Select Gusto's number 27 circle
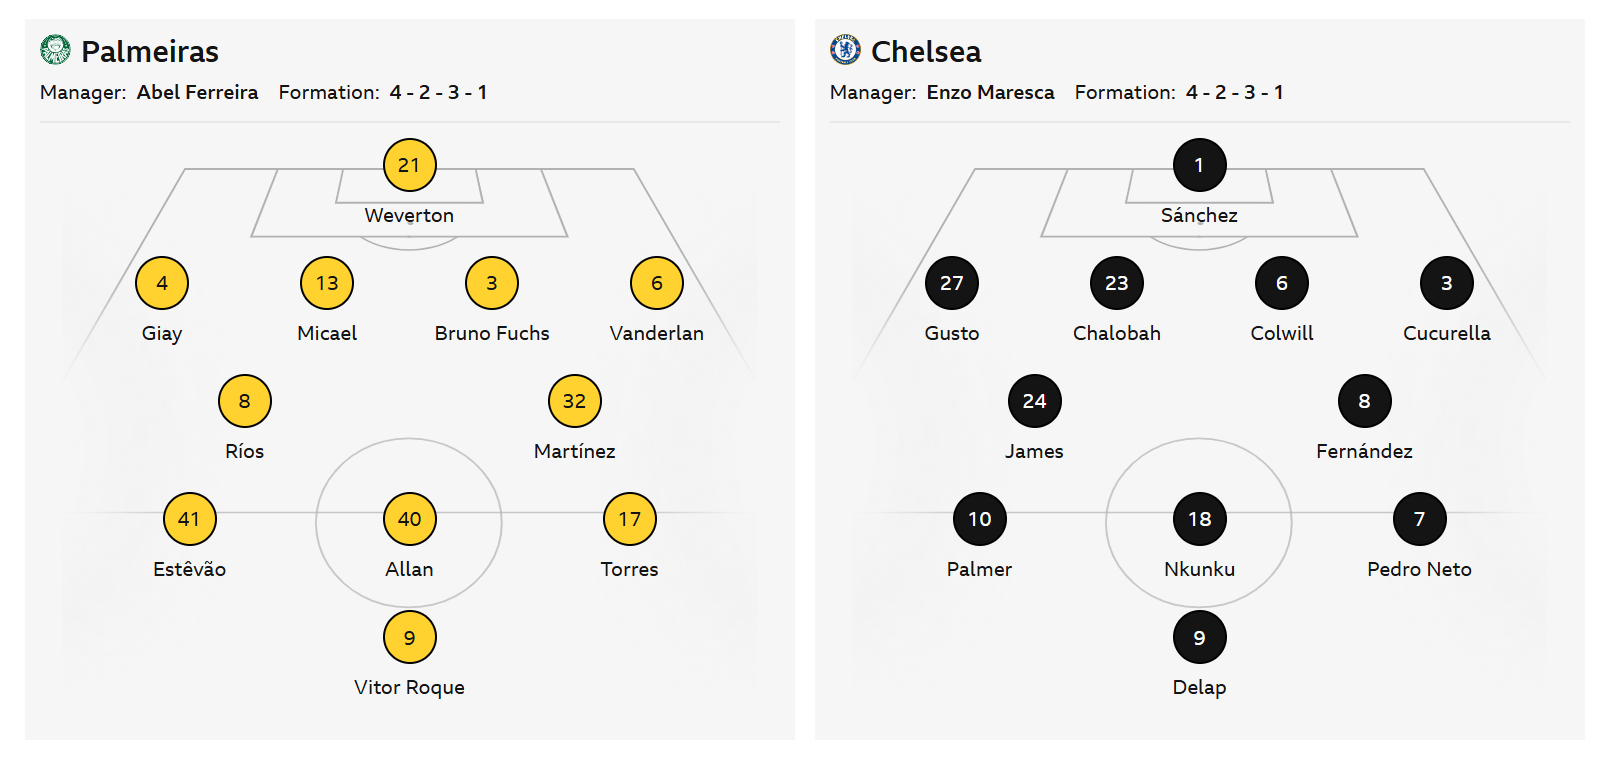The width and height of the screenshot is (1620, 759). click(951, 283)
